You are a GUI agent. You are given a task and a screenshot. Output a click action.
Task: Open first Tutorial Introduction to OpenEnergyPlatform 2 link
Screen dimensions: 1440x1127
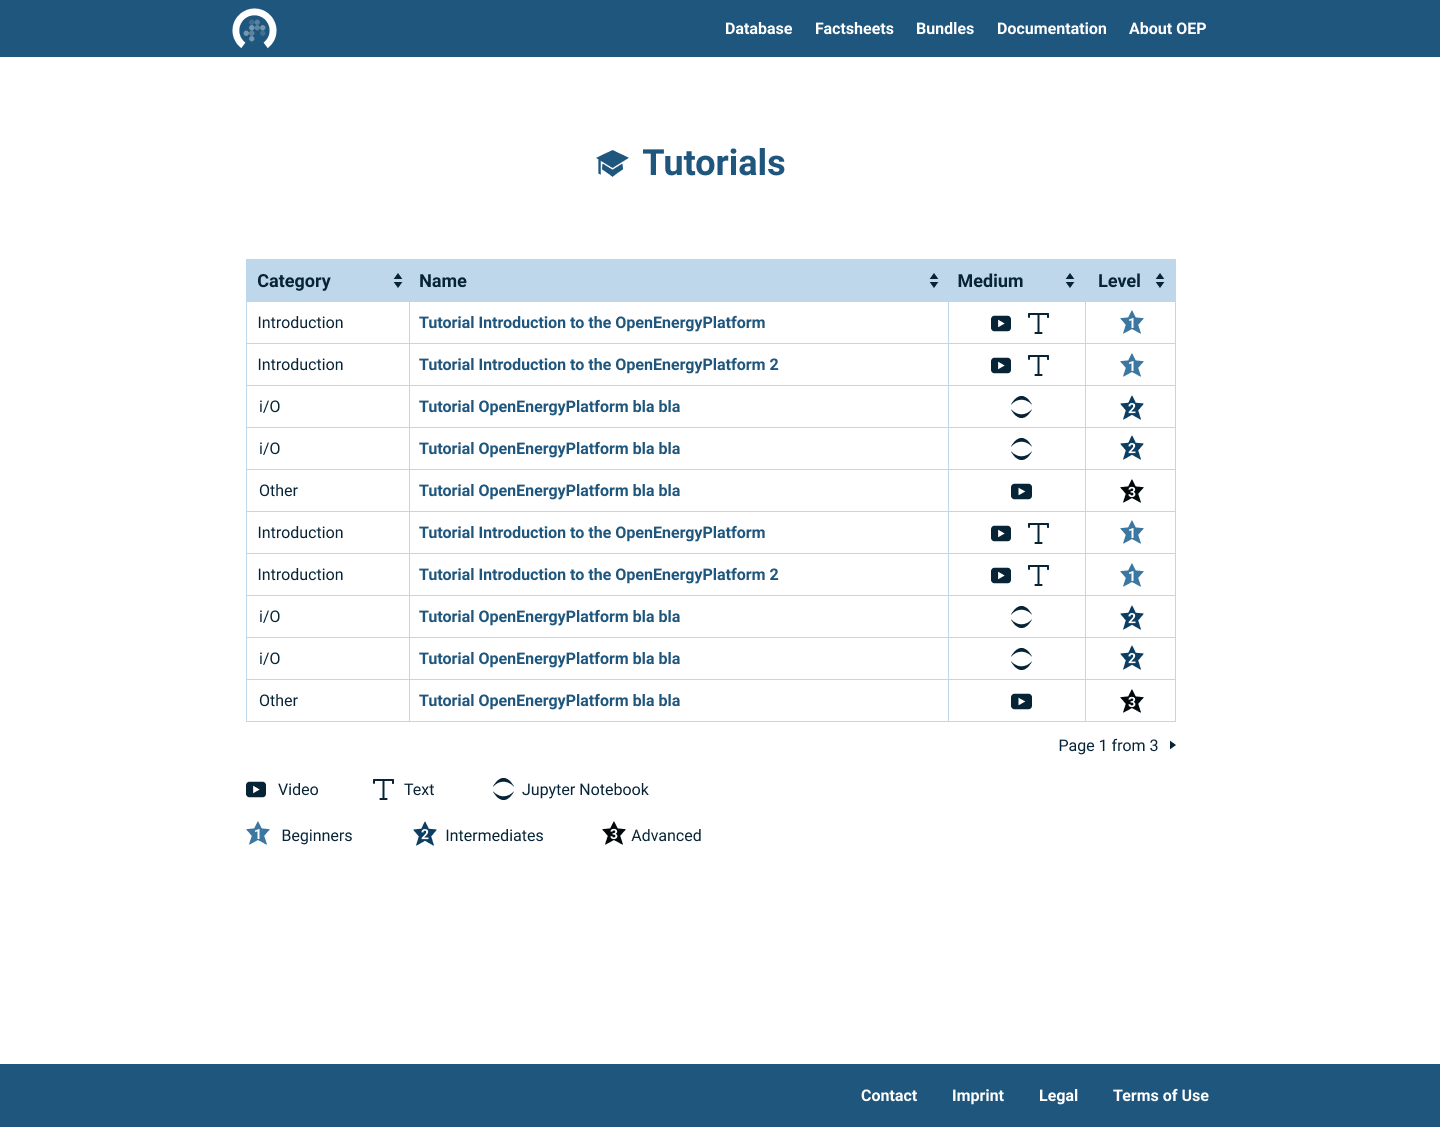coord(599,365)
